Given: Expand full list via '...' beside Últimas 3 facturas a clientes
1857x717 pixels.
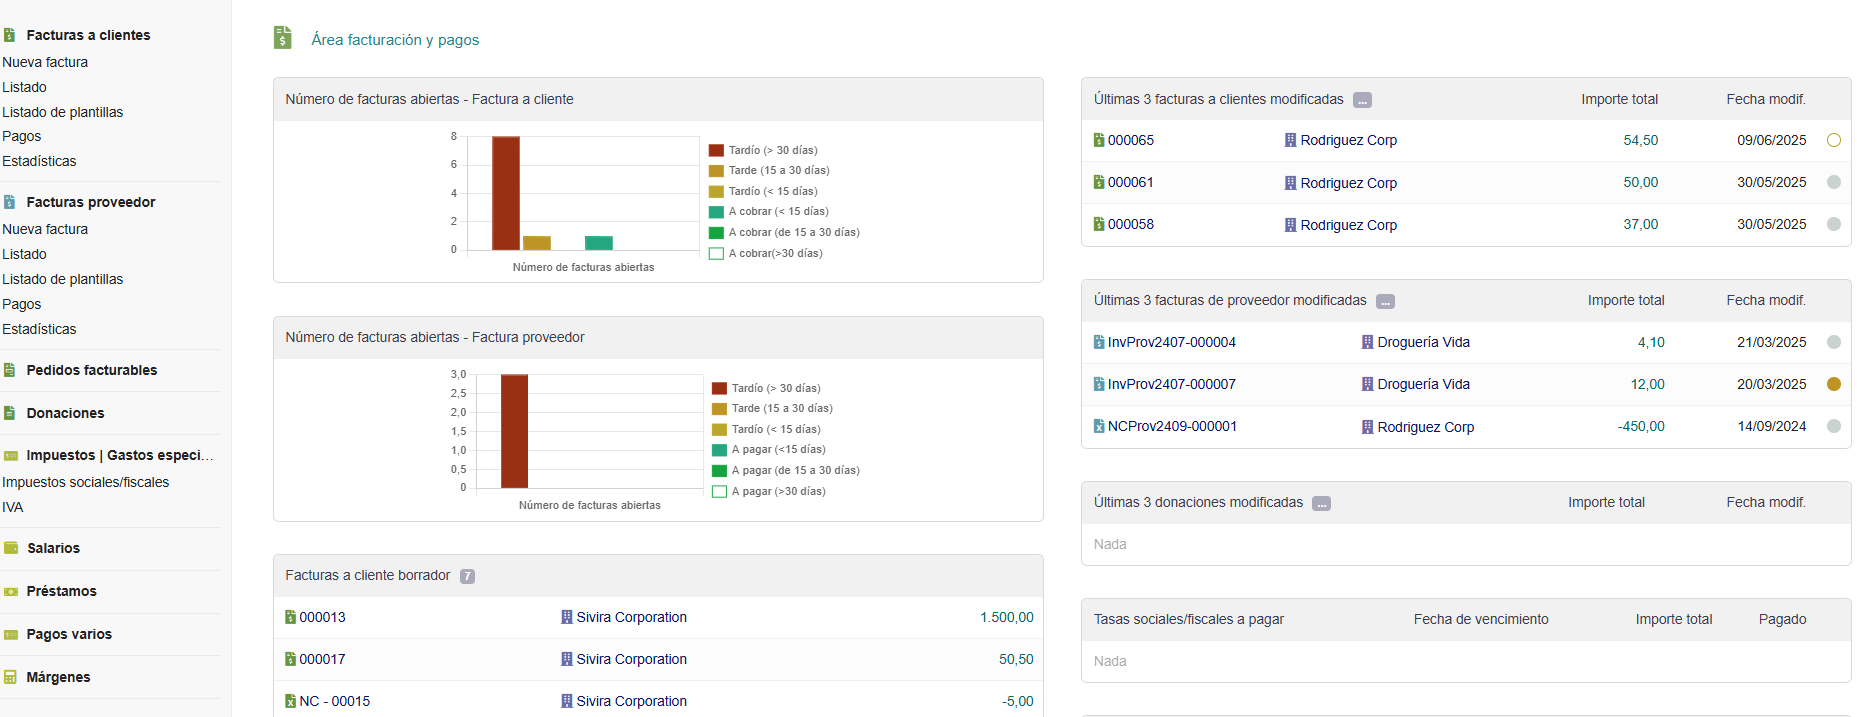Looking at the screenshot, I should pyautogui.click(x=1362, y=100).
